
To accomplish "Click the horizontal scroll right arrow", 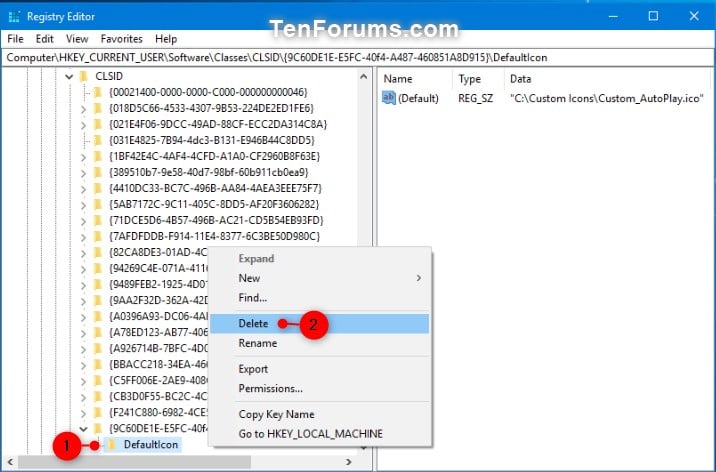I will [349, 462].
